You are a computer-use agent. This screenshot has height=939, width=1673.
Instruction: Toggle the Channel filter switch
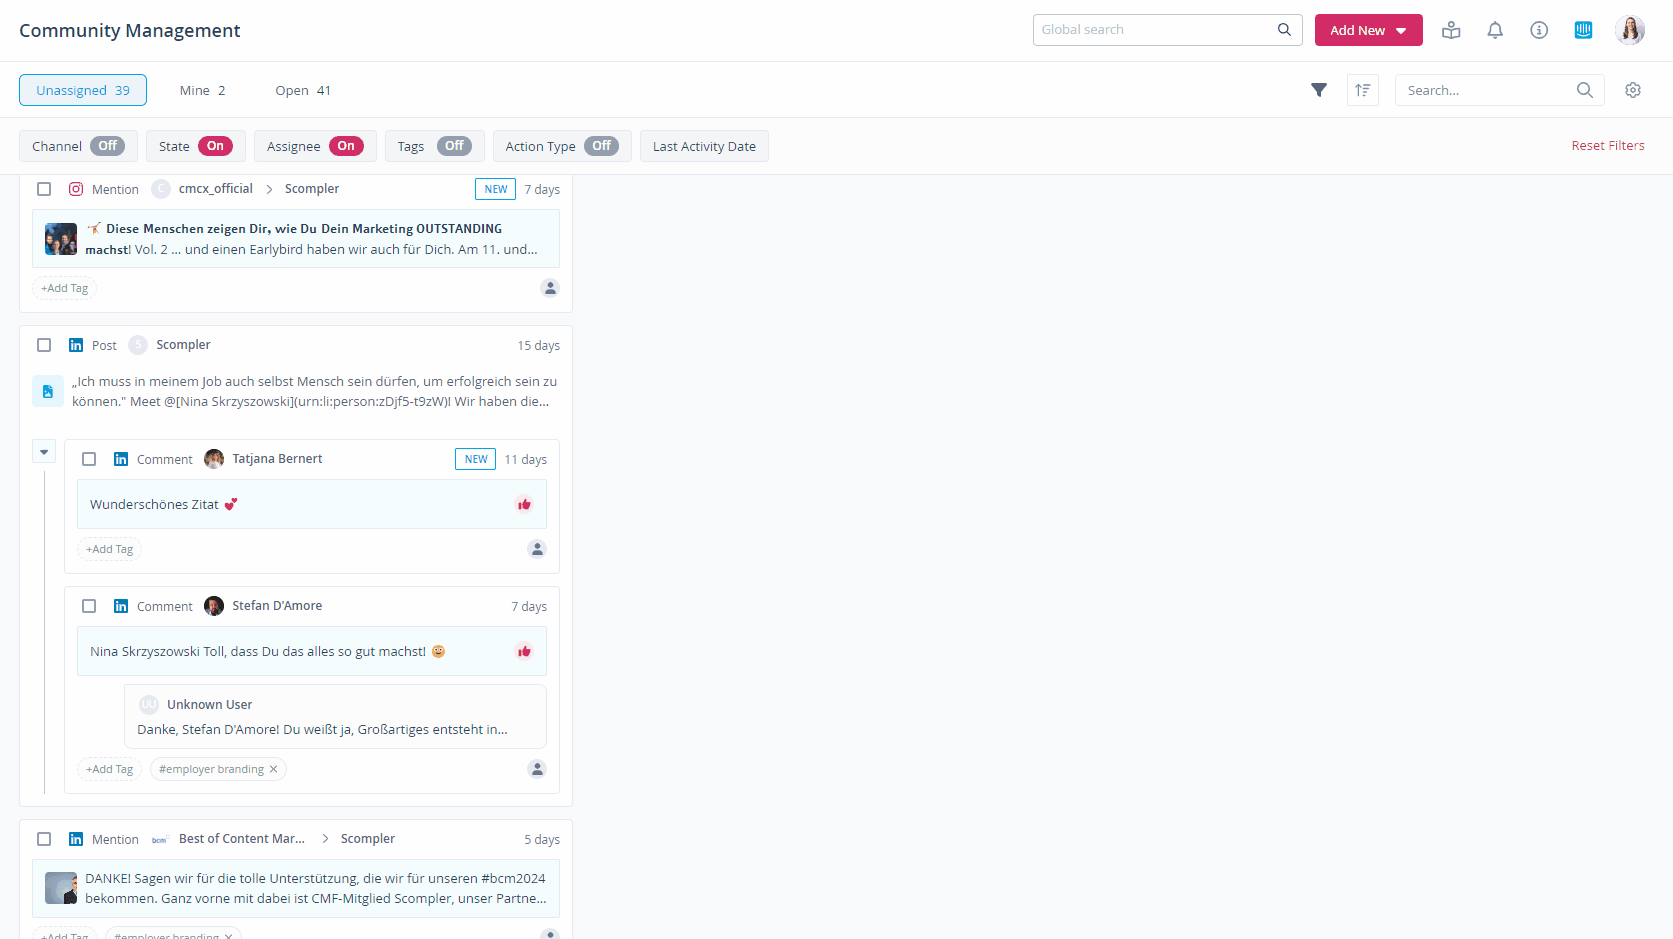107,146
